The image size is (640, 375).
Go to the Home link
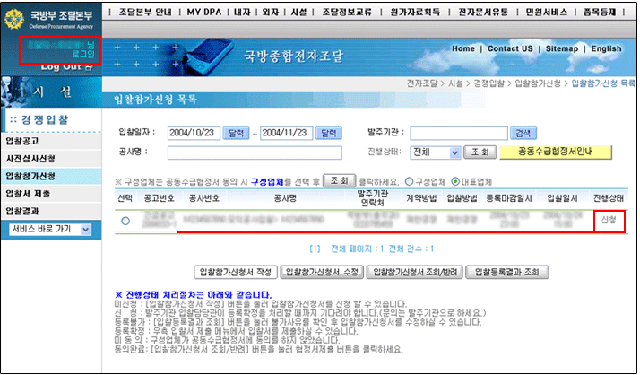(463, 49)
